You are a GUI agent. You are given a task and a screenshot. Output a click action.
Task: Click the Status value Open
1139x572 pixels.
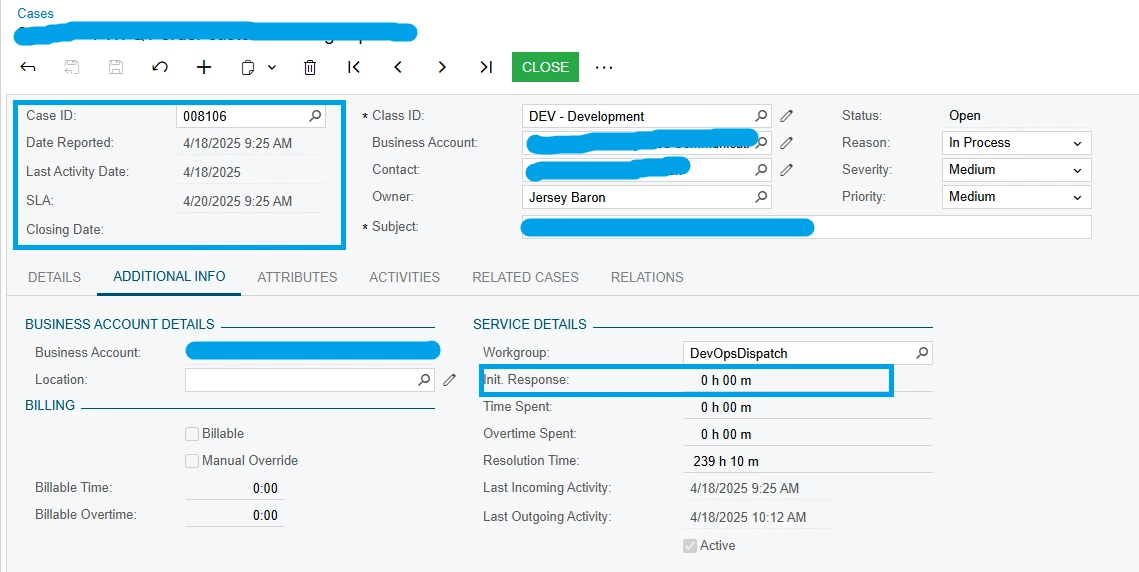coord(965,116)
